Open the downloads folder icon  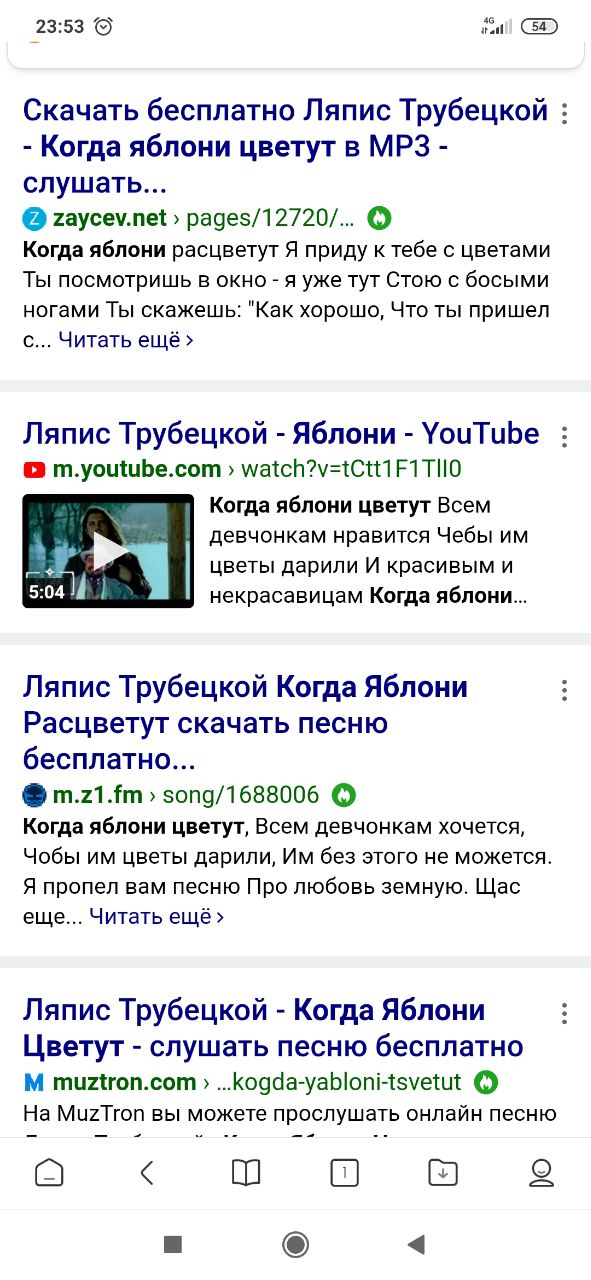(x=442, y=1172)
